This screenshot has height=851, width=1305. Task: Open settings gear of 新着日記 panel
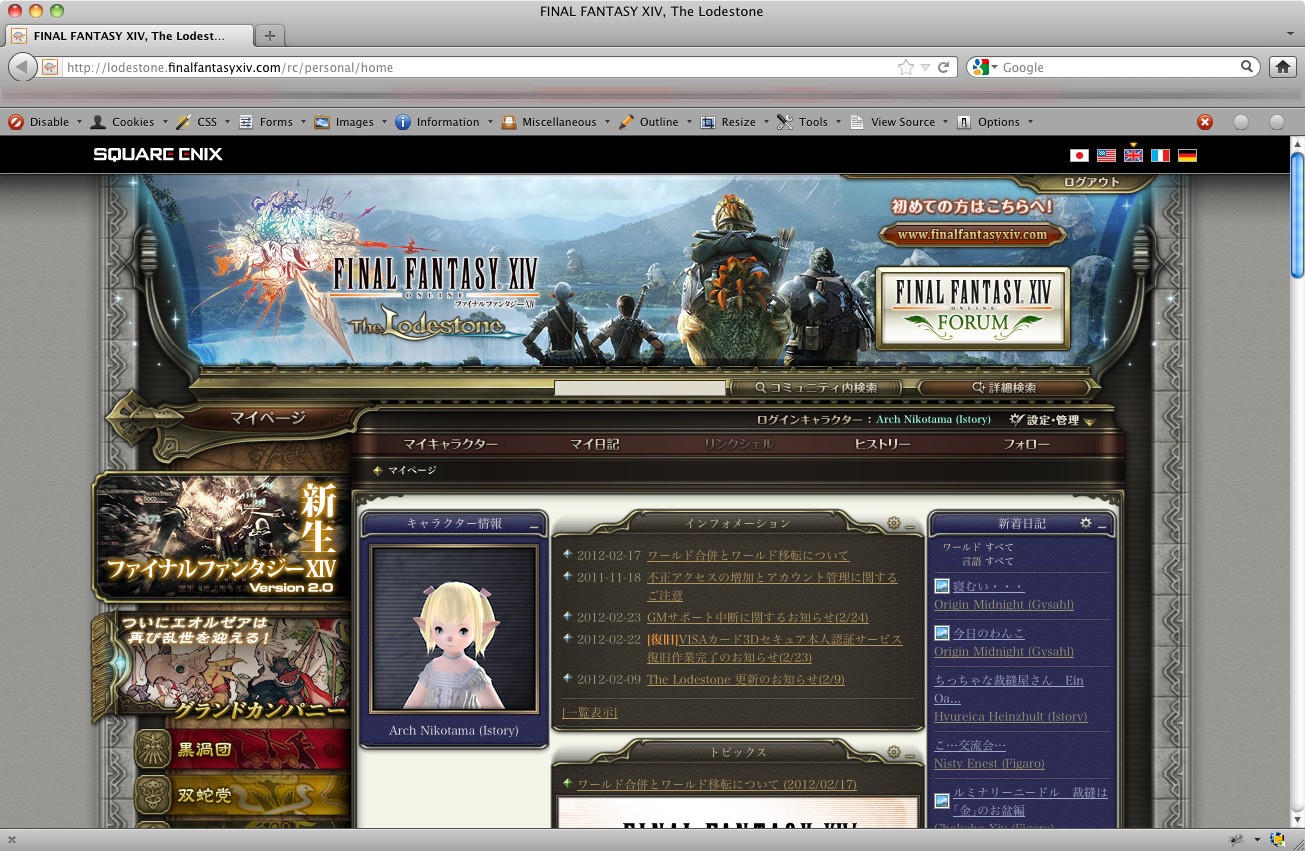[1086, 523]
